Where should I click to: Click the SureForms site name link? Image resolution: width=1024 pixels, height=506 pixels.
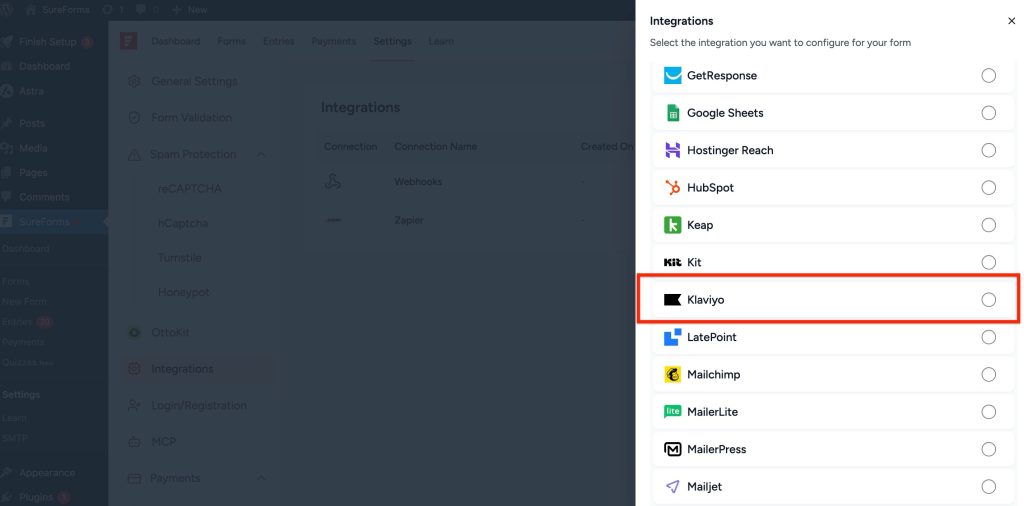pyautogui.click(x=57, y=10)
